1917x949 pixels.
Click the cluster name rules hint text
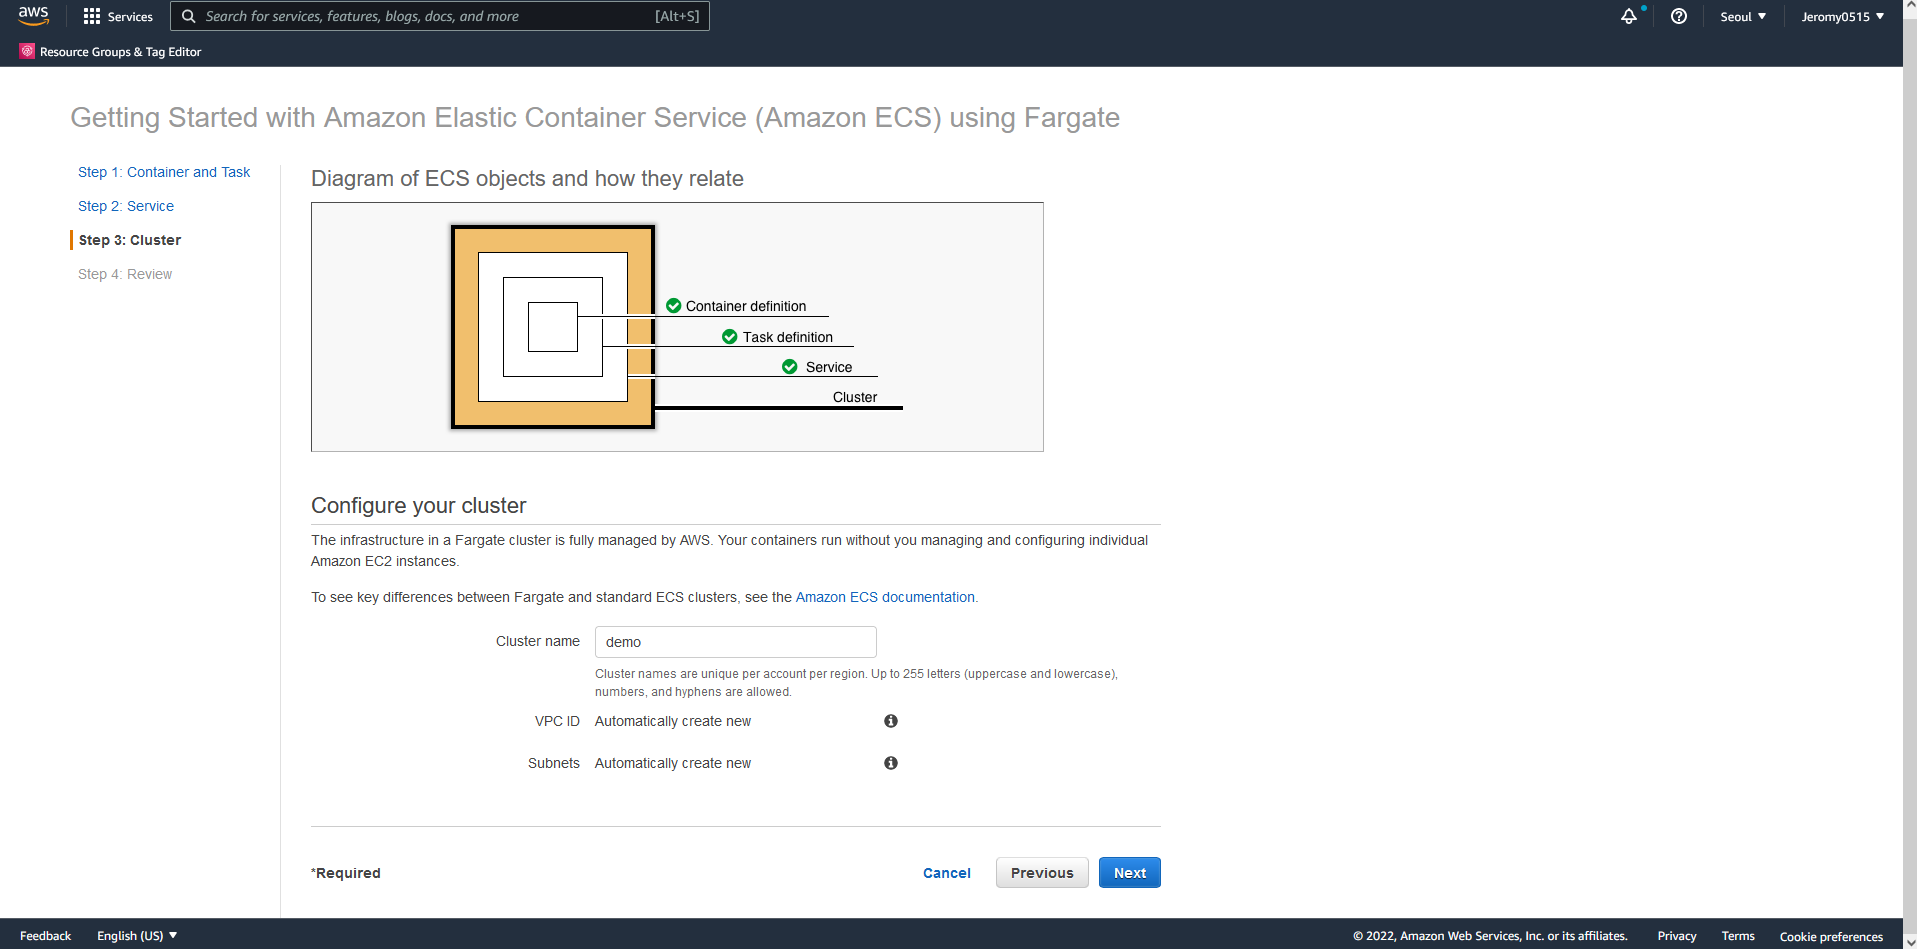(x=857, y=683)
